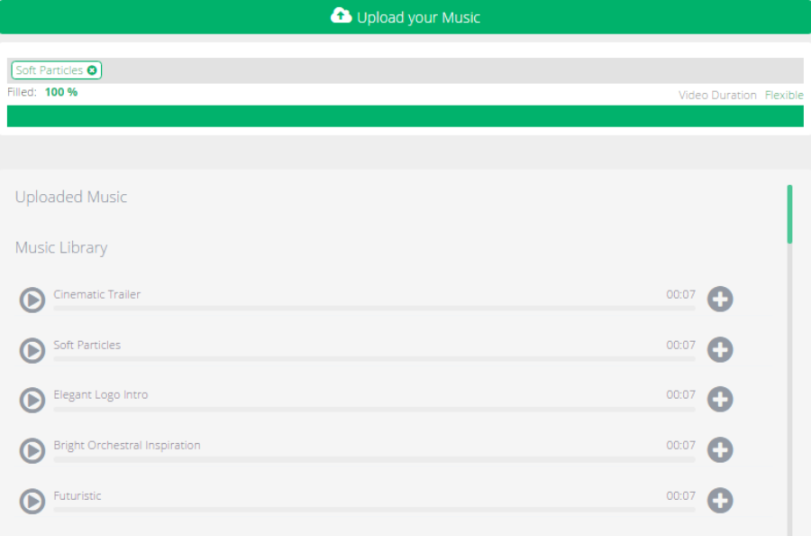Remove the Soft Particles tag

[92, 70]
